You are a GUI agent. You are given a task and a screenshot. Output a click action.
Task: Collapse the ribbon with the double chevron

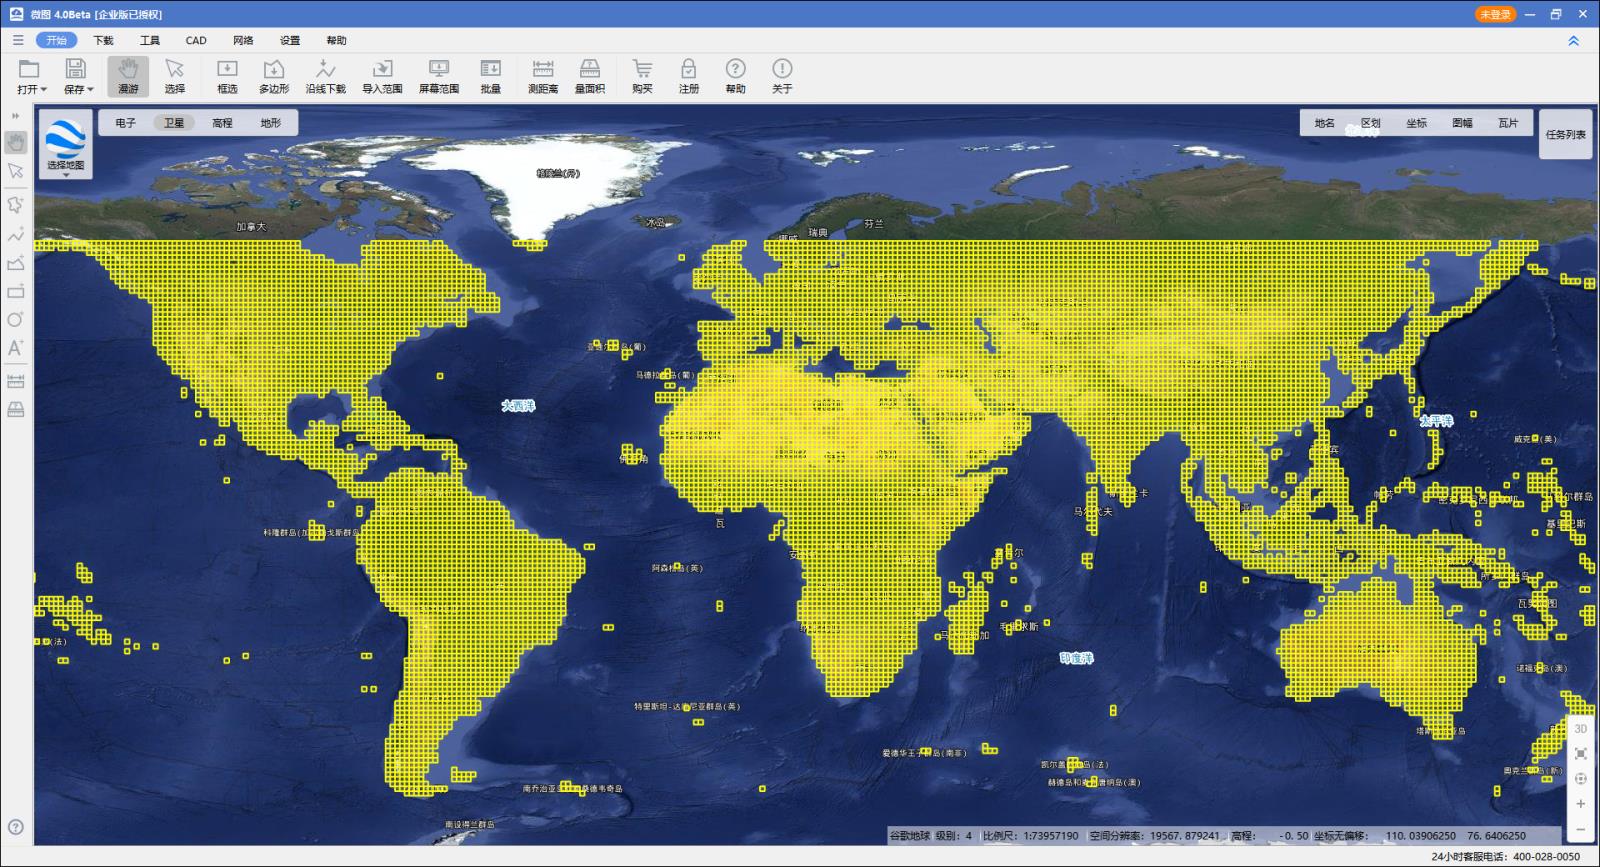(x=1573, y=41)
